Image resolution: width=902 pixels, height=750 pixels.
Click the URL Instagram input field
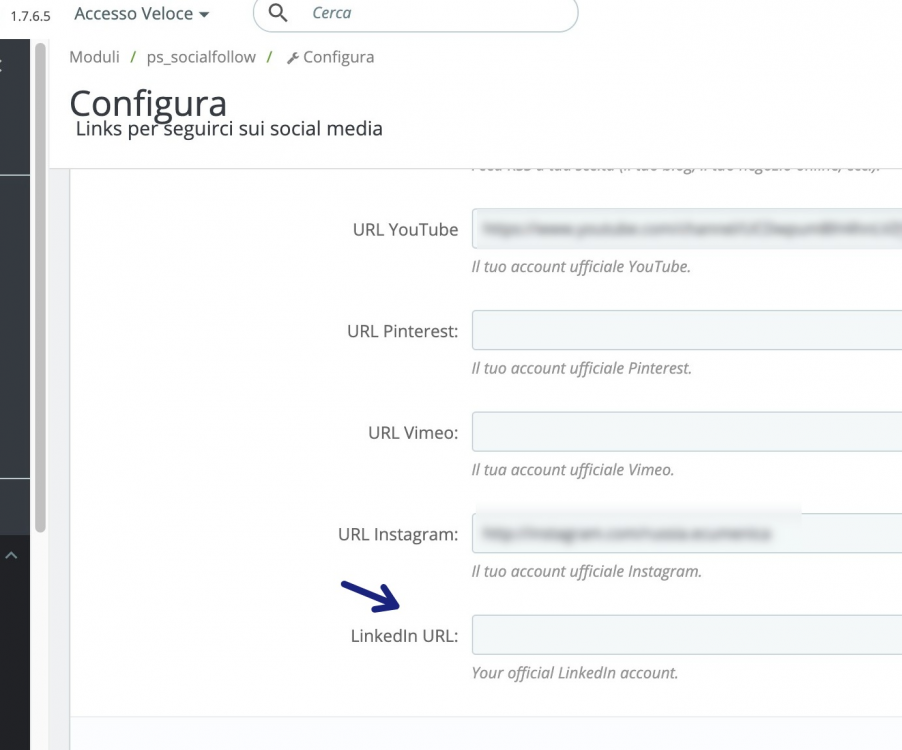(687, 533)
